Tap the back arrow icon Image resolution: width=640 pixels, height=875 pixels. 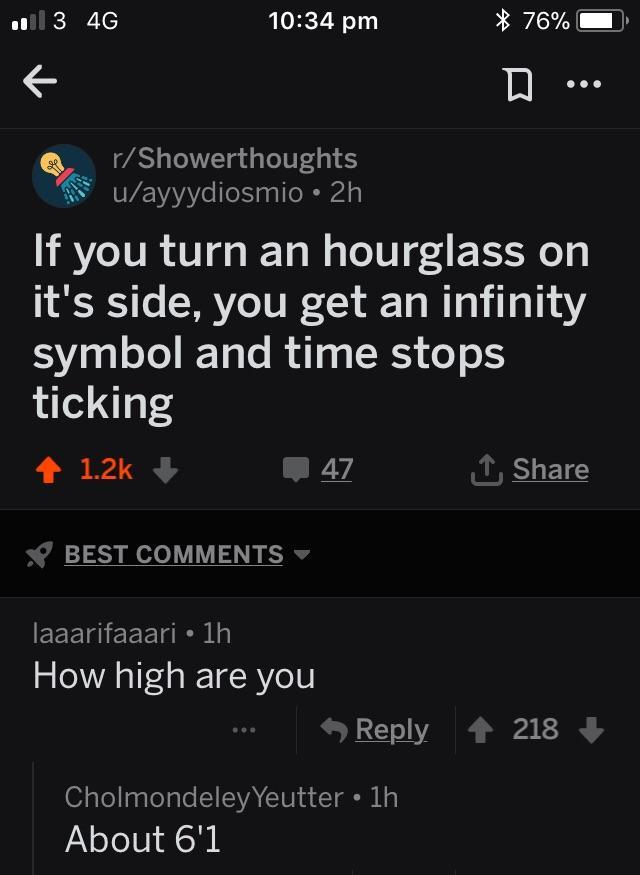40,81
